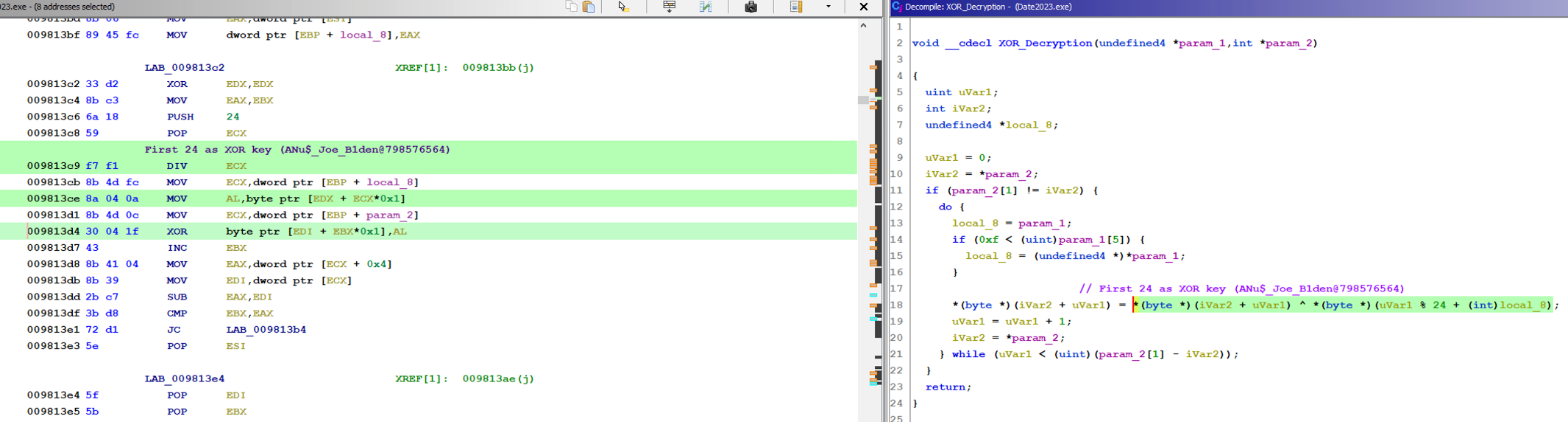Open the diff view icon
Screen dimensions: 1568x422
706,7
